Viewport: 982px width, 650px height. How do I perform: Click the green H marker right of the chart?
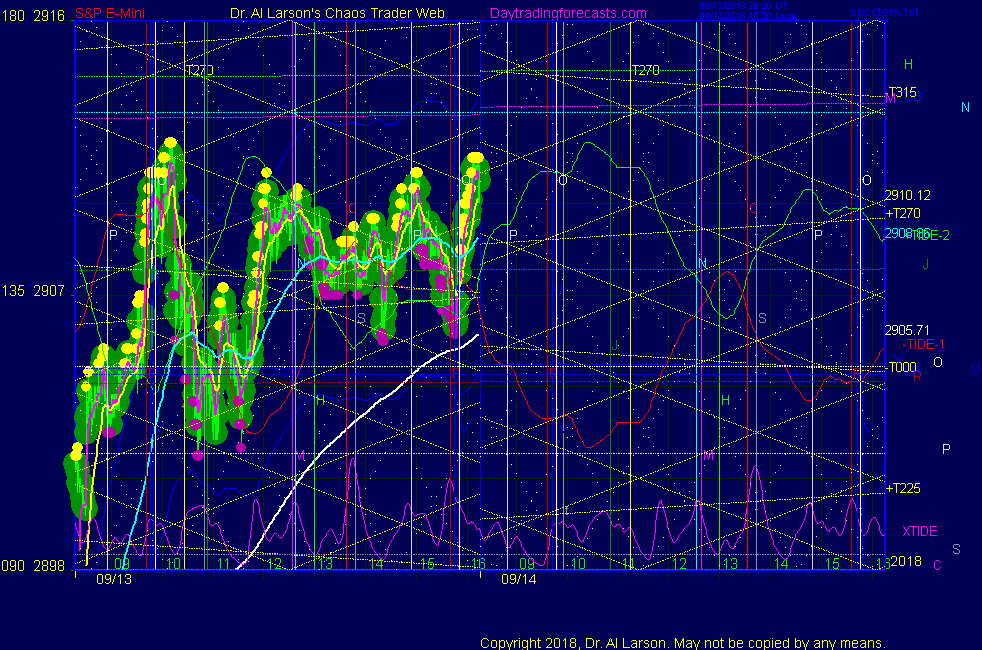coord(908,64)
